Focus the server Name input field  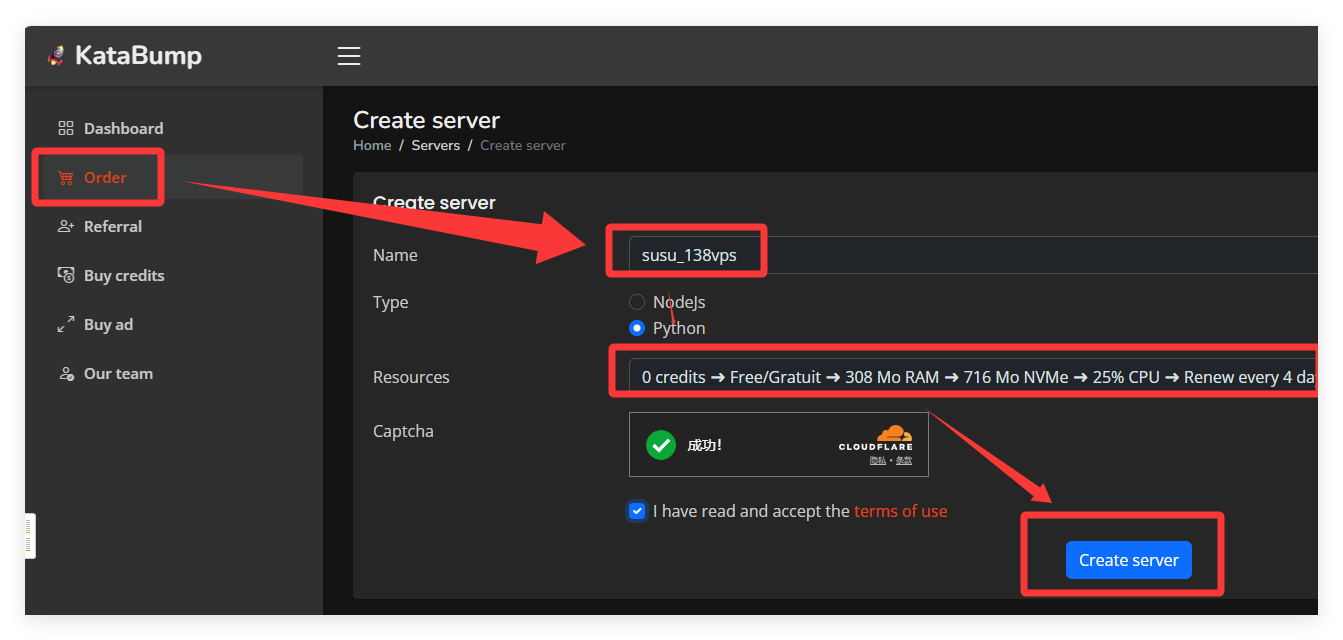pyautogui.click(x=970, y=255)
